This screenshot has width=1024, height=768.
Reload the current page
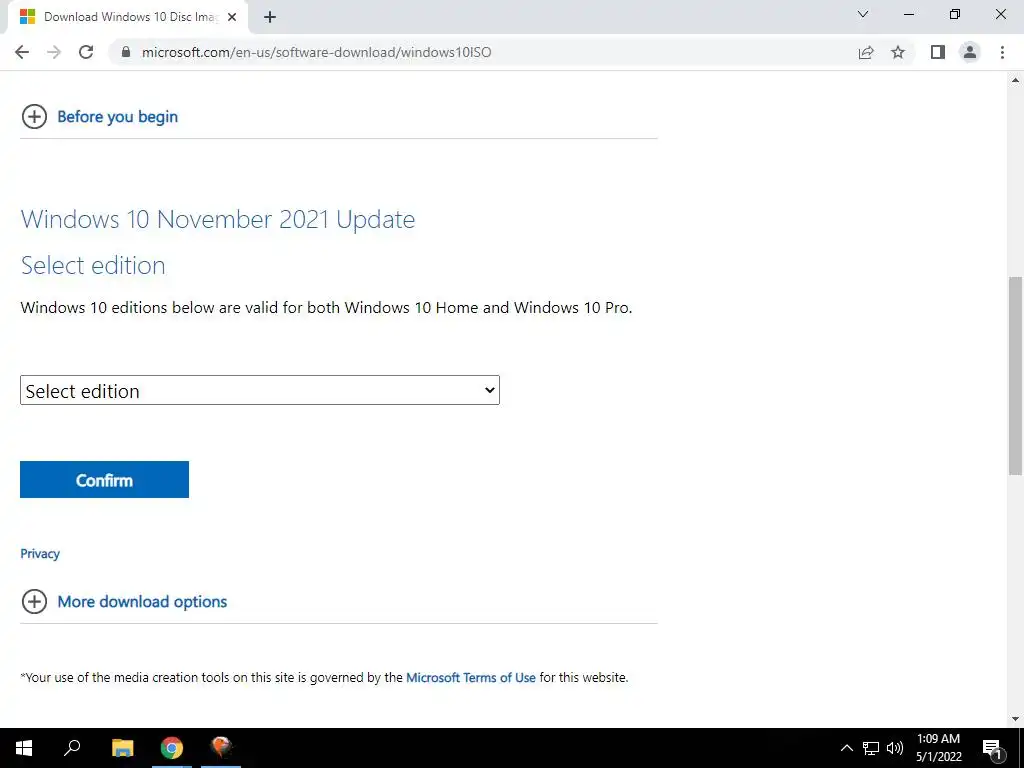[86, 52]
